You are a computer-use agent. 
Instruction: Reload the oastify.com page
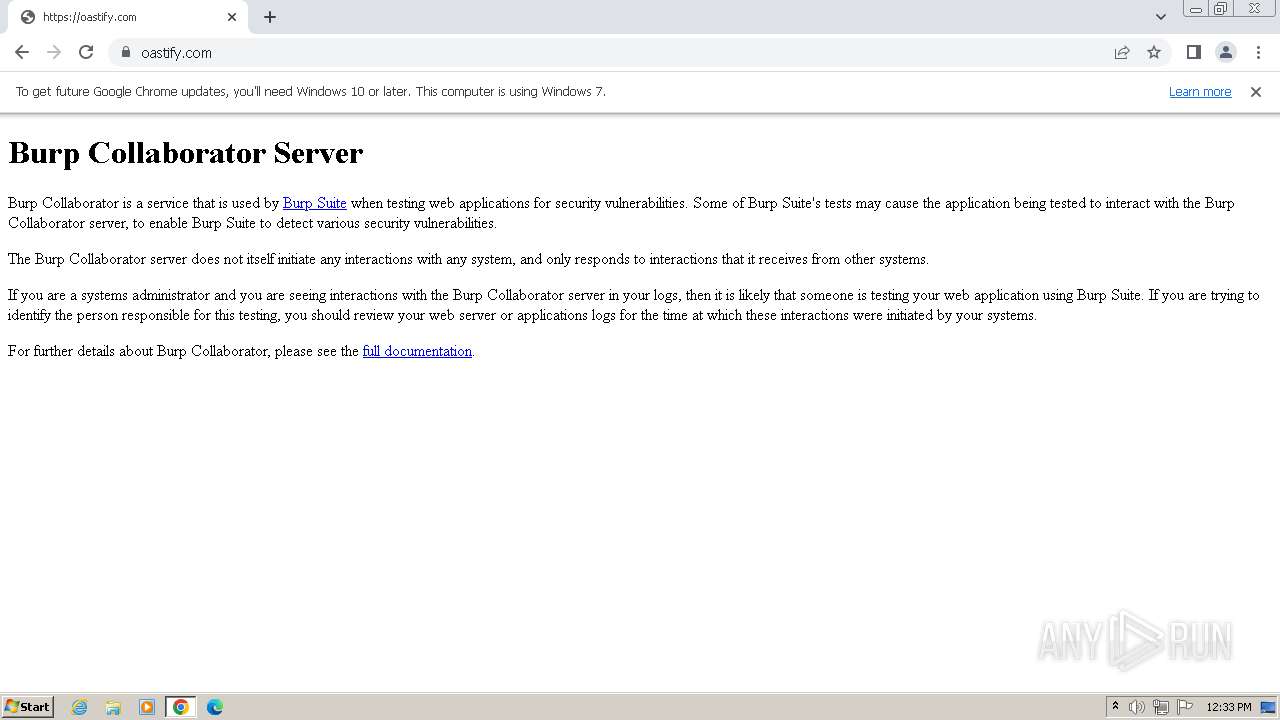[86, 52]
